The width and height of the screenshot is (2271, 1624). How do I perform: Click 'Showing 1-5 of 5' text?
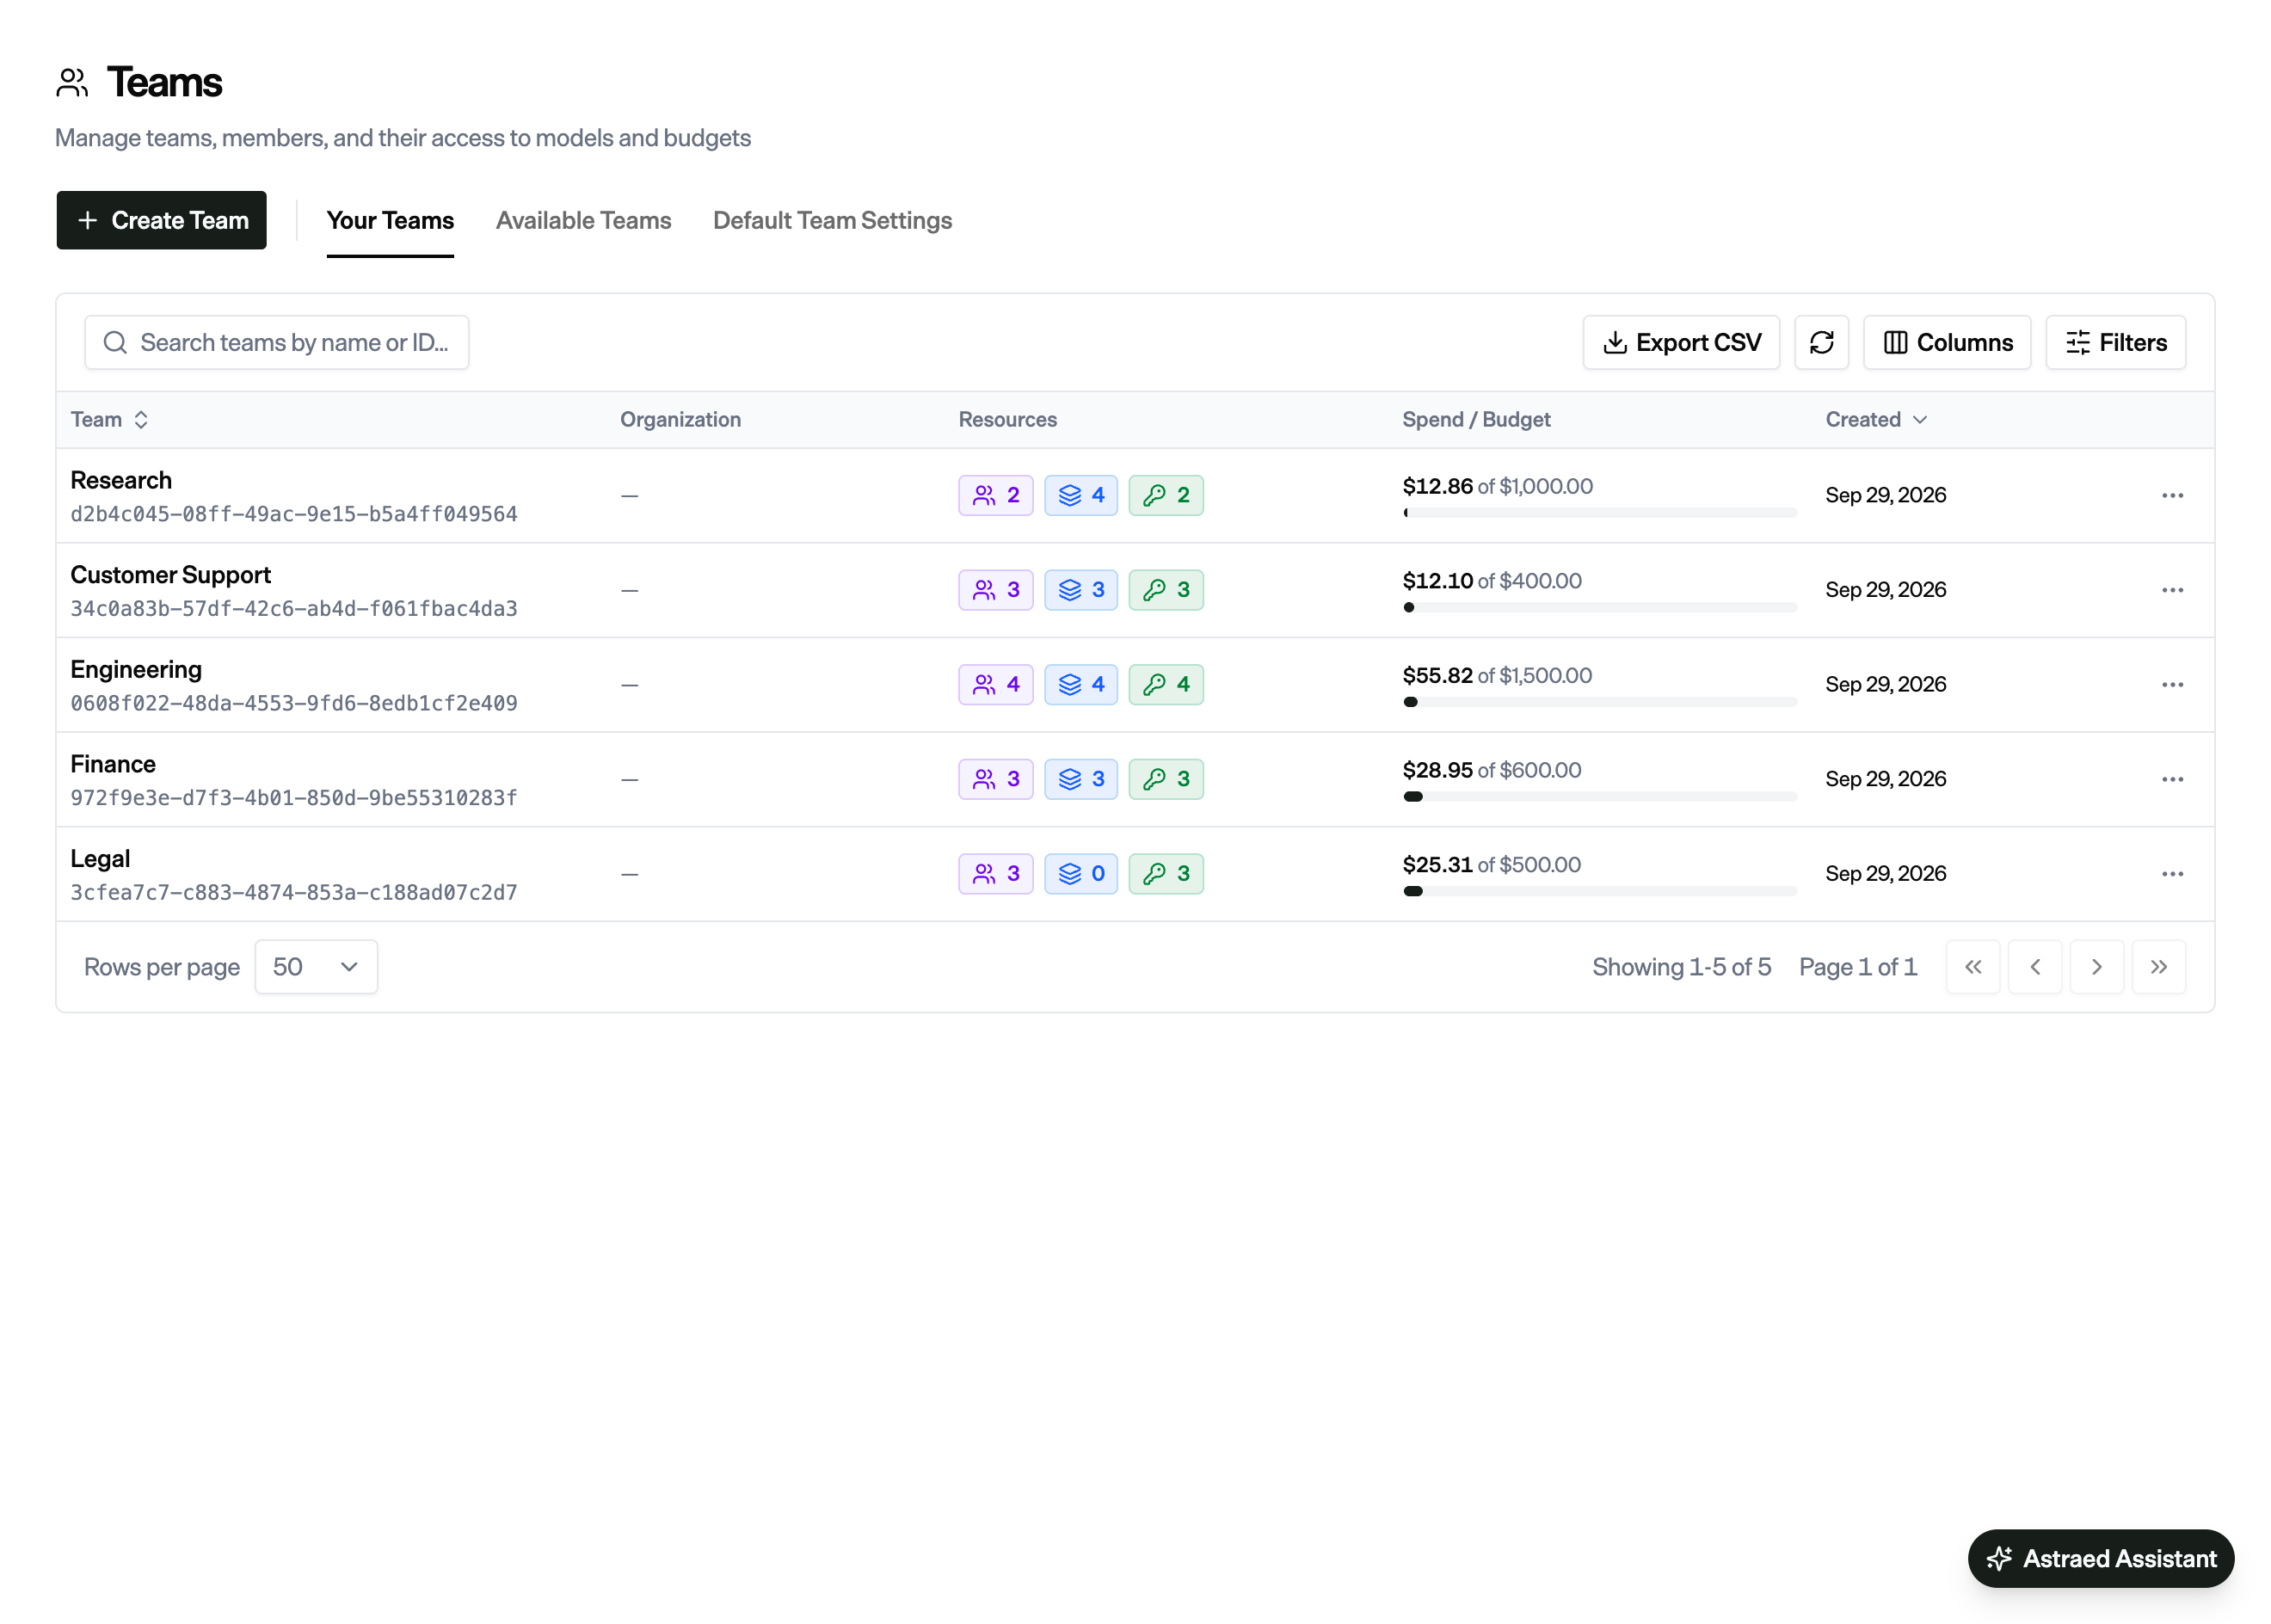point(1681,967)
